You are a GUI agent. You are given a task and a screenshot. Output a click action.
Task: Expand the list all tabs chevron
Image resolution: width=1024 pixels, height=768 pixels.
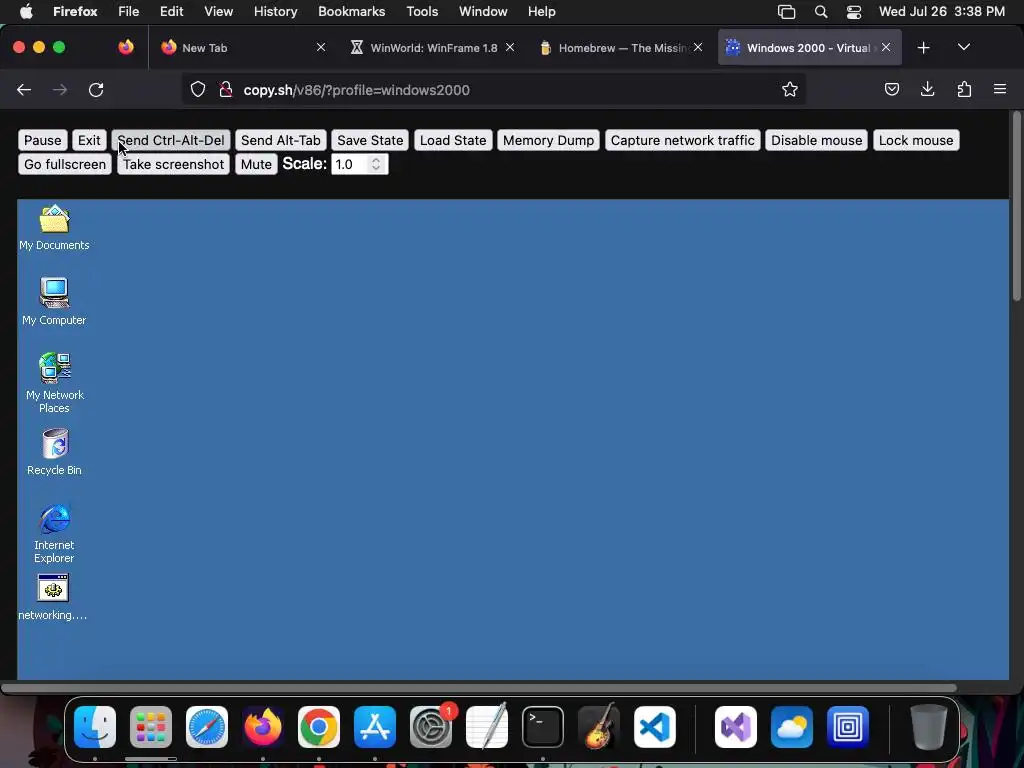(x=963, y=48)
